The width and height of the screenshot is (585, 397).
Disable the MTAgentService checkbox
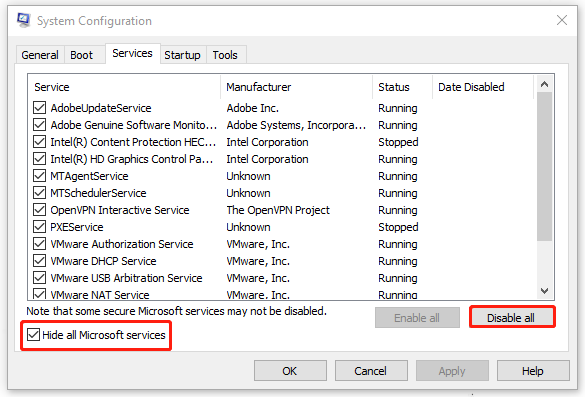[x=40, y=176]
